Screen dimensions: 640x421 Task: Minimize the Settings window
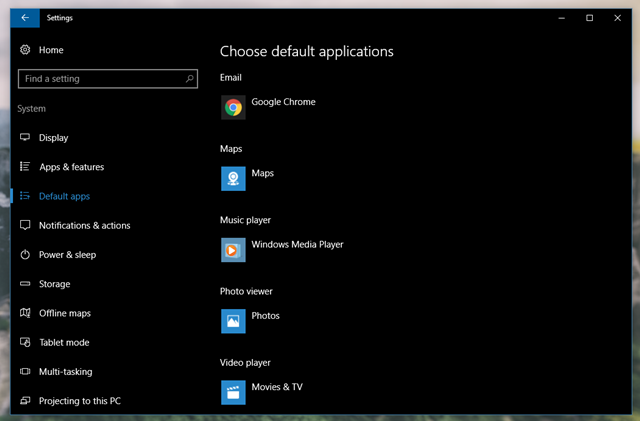point(562,18)
